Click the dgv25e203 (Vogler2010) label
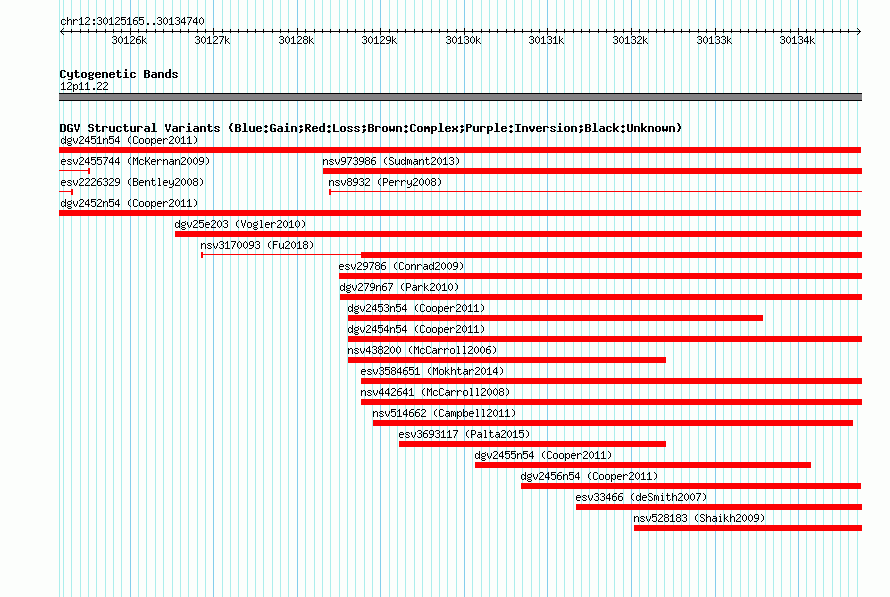 [240, 224]
